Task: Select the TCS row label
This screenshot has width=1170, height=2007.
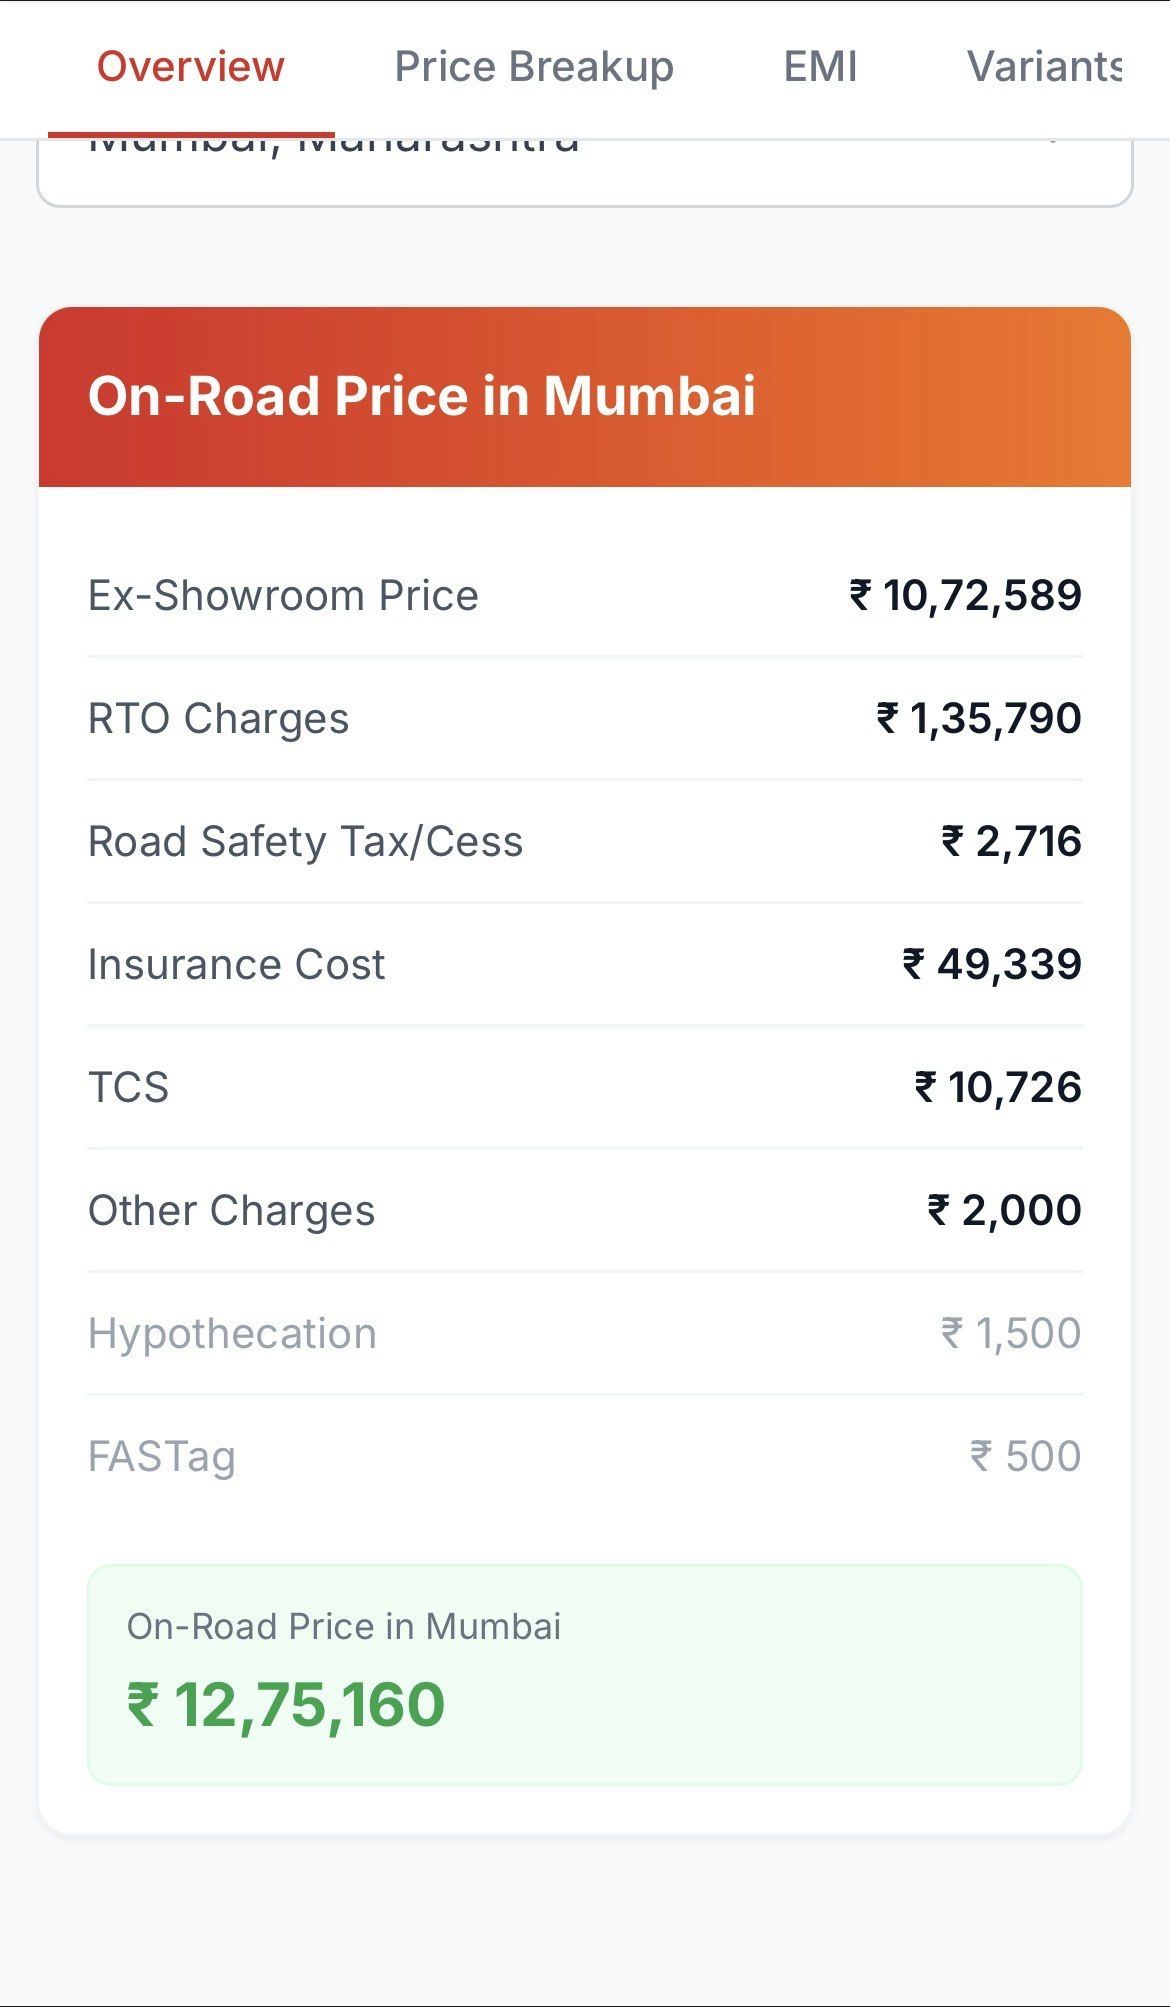Action: 129,1088
